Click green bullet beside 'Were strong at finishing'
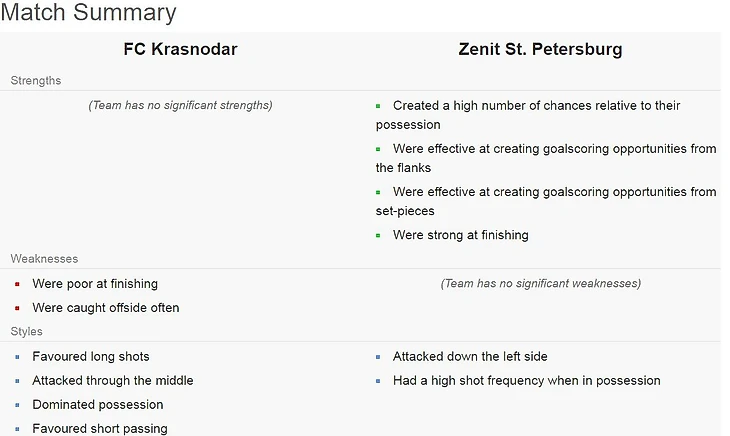 [x=378, y=235]
